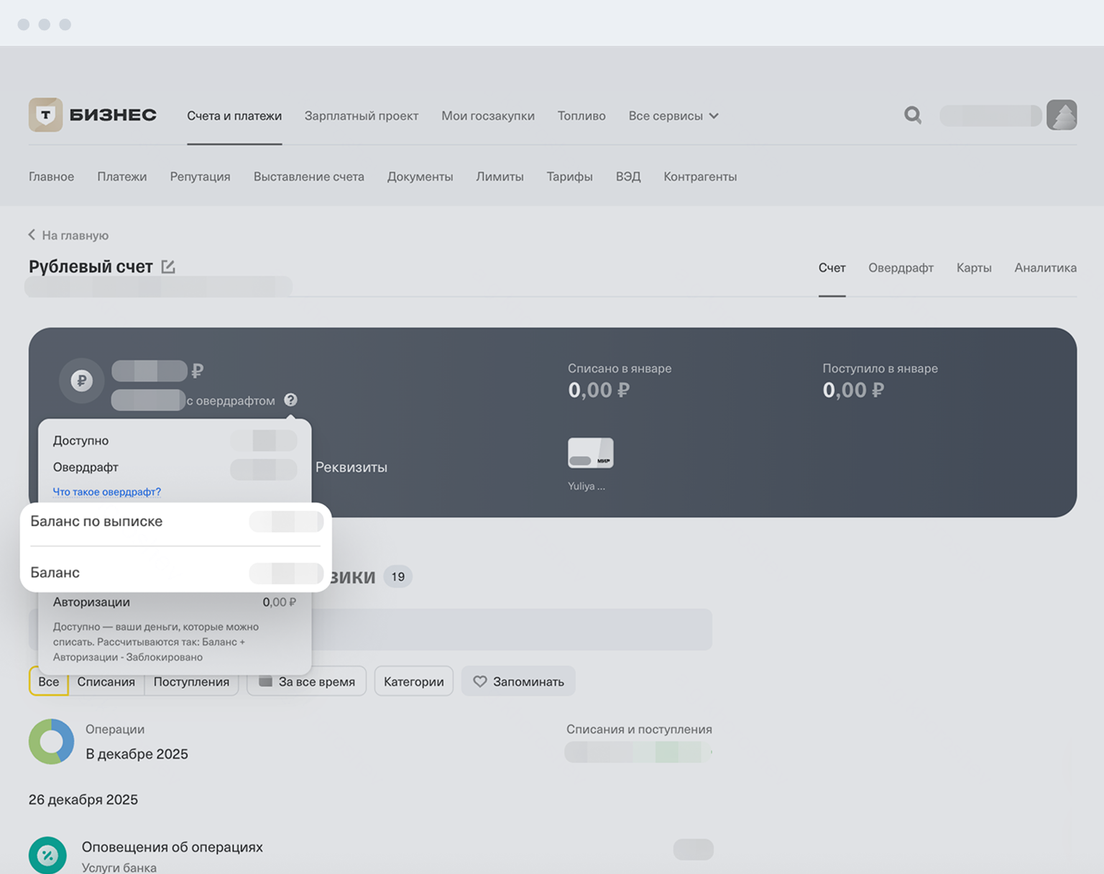The width and height of the screenshot is (1104, 874).
Task: Filter operations by Поступления
Action: pos(191,681)
